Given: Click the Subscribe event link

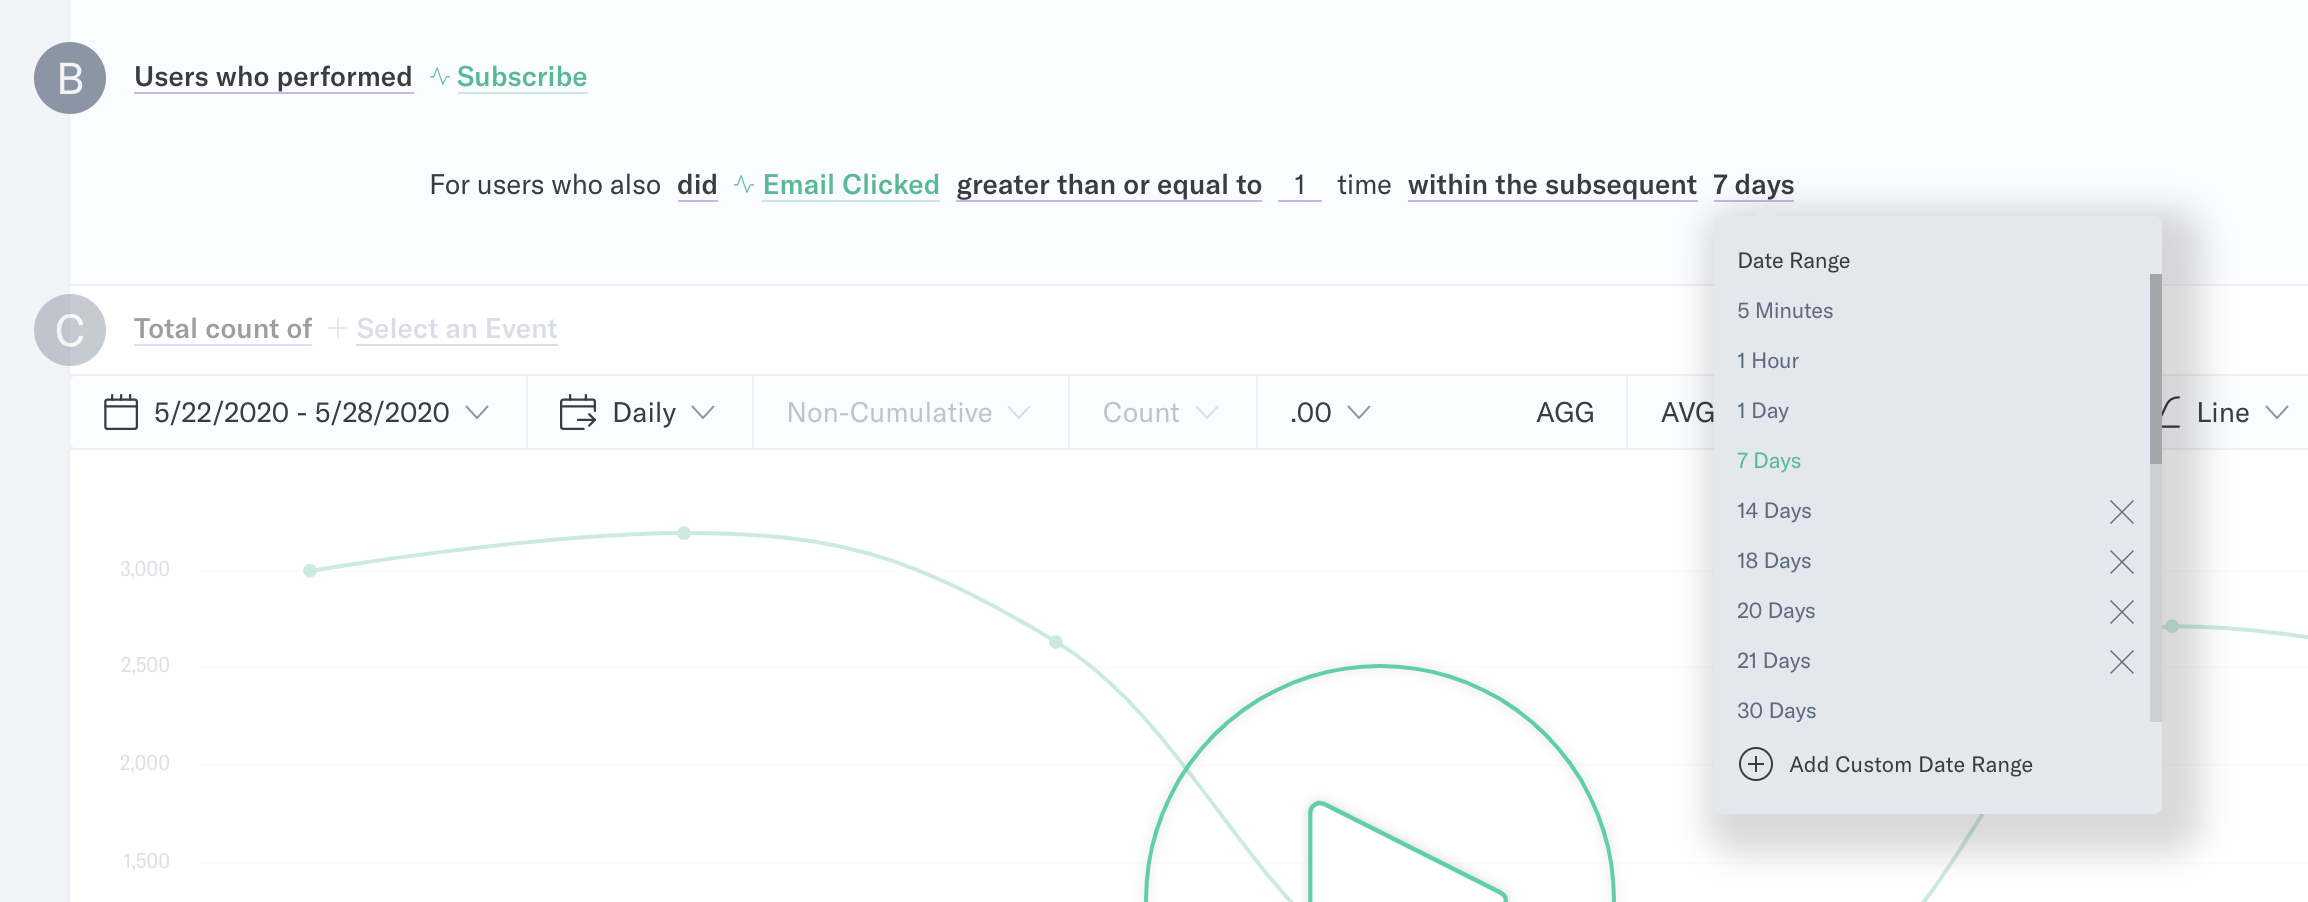Looking at the screenshot, I should pos(522,77).
